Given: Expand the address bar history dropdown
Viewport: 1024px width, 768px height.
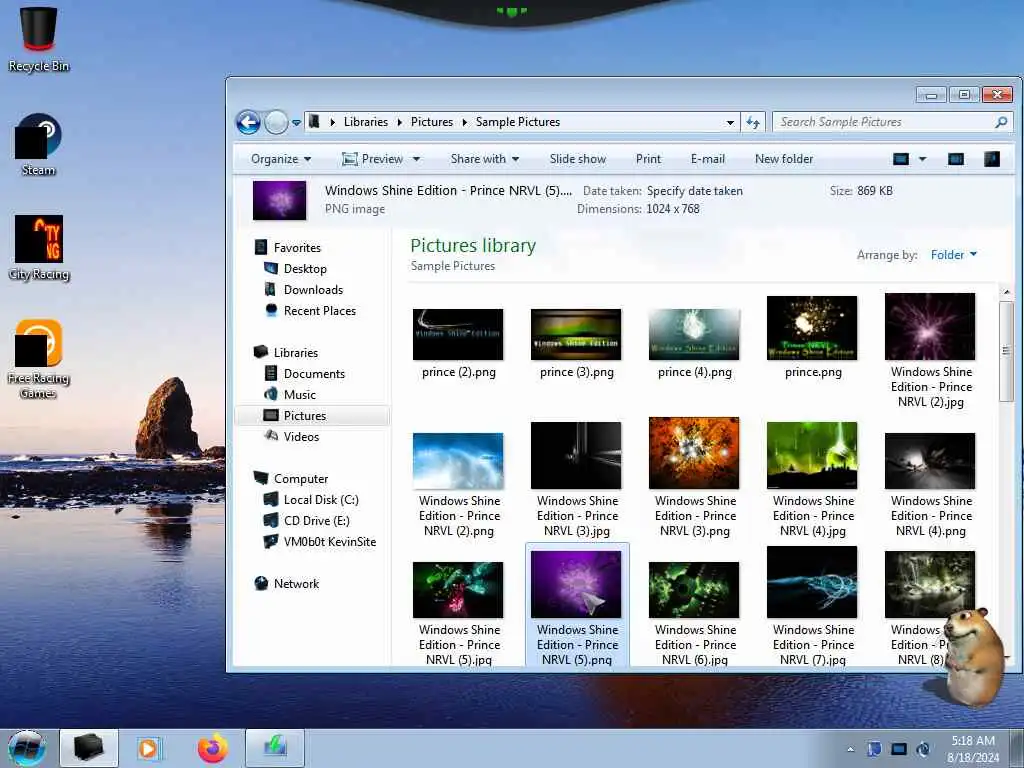Looking at the screenshot, I should click(x=730, y=123).
